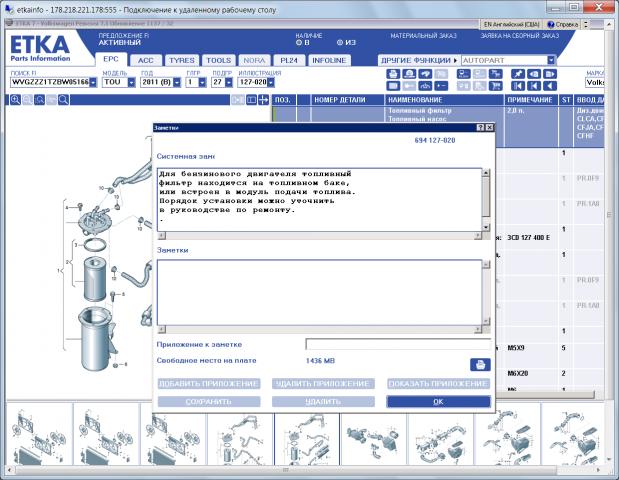This screenshot has height=480, width=619.
Task: Switch to the ACC tab
Action: pyautogui.click(x=145, y=60)
